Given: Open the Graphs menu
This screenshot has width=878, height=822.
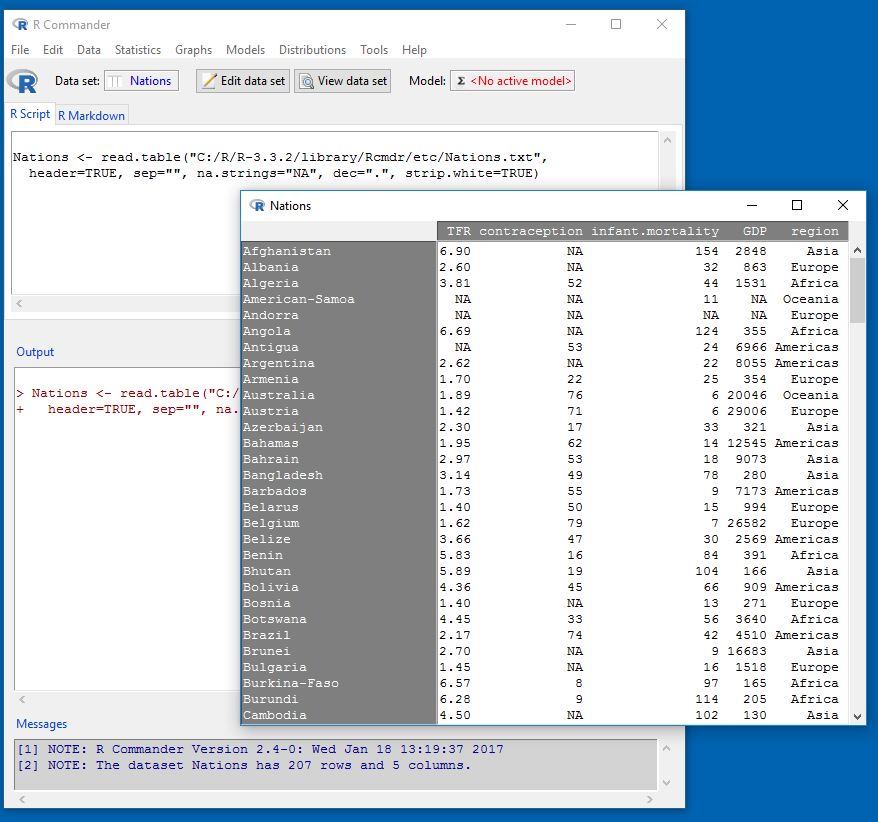Looking at the screenshot, I should click(x=193, y=50).
